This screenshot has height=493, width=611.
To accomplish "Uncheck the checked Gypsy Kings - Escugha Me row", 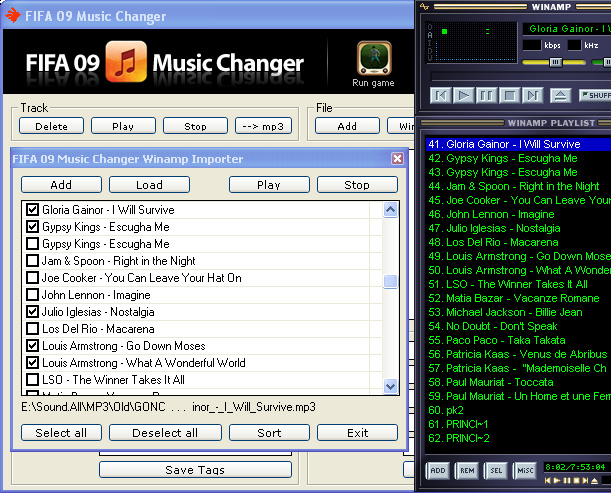I will tap(32, 226).
